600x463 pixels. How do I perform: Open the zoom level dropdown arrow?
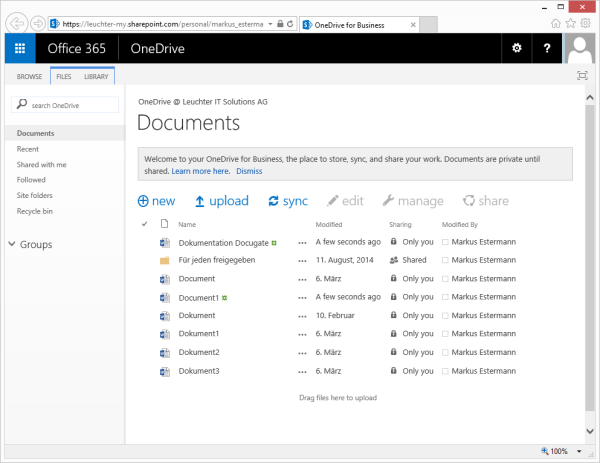(579, 452)
